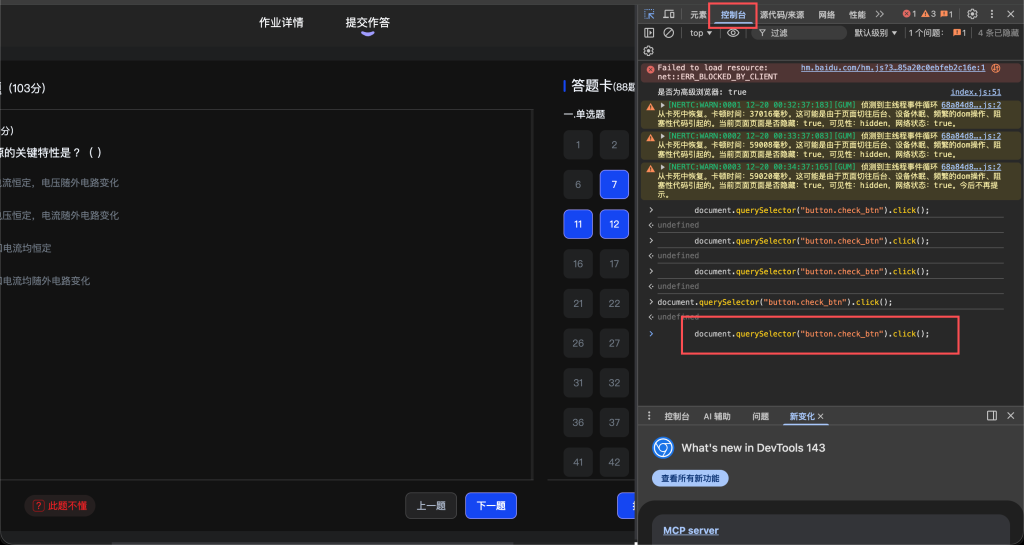Close the bottom drawer panel
Screen dimensions: 1024x545
point(1011,416)
